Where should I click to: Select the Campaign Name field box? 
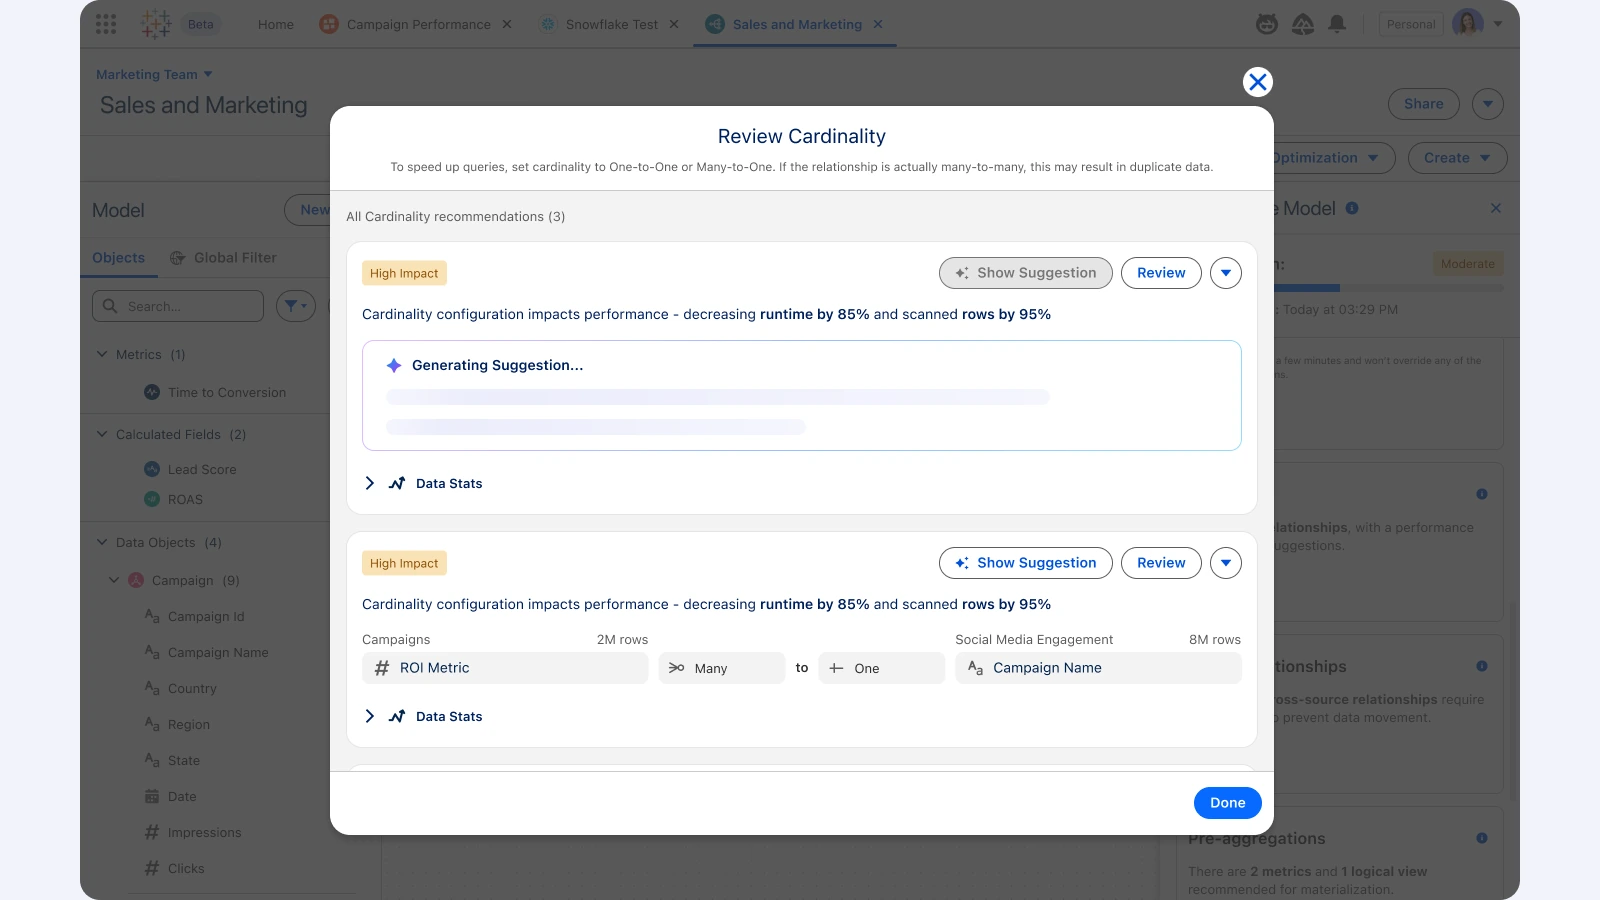click(1098, 668)
